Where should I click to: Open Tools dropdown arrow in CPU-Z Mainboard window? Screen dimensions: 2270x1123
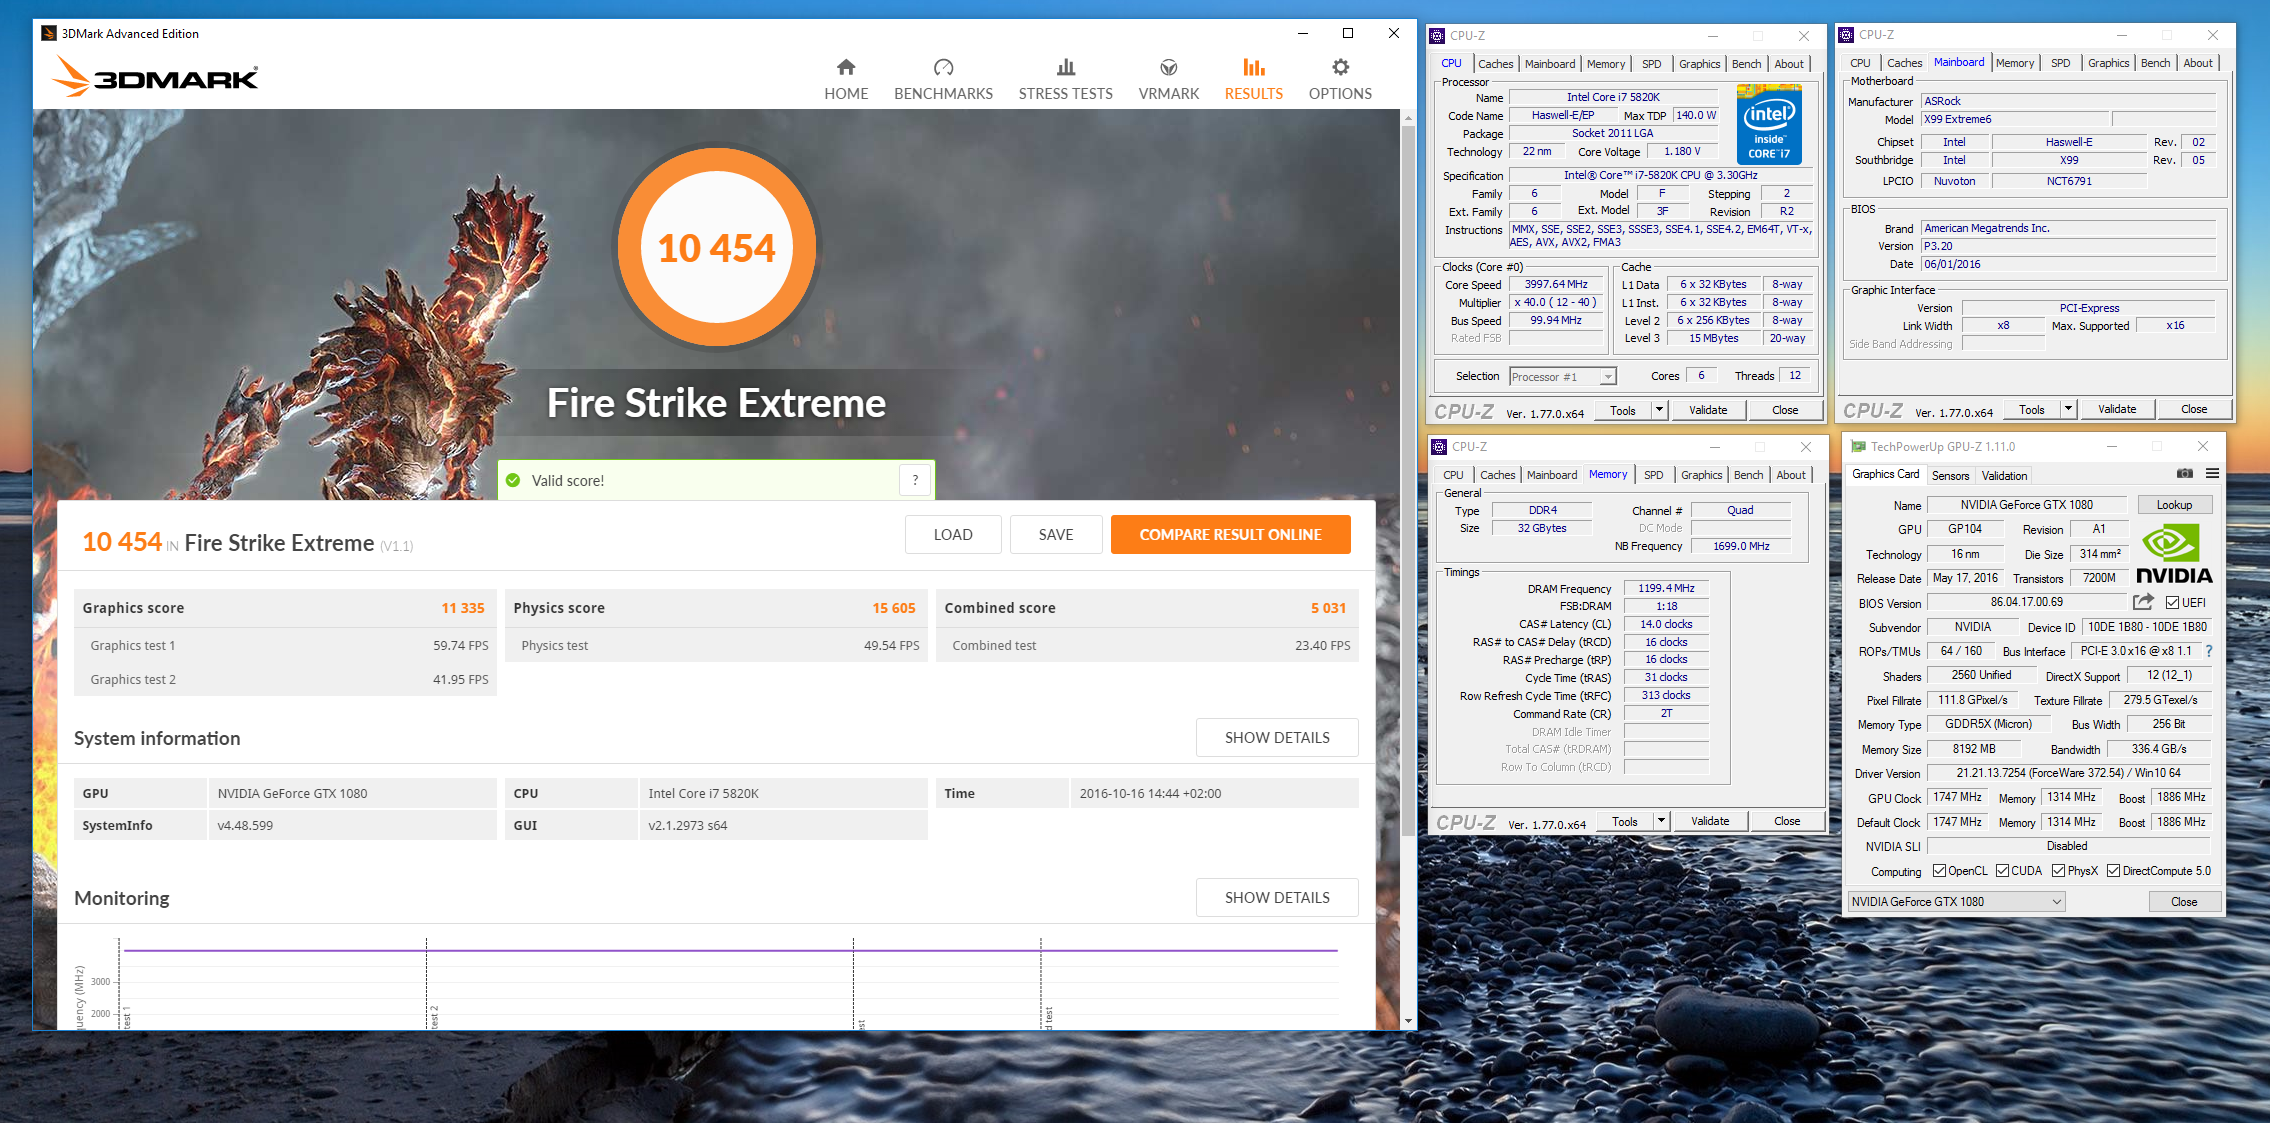2068,409
